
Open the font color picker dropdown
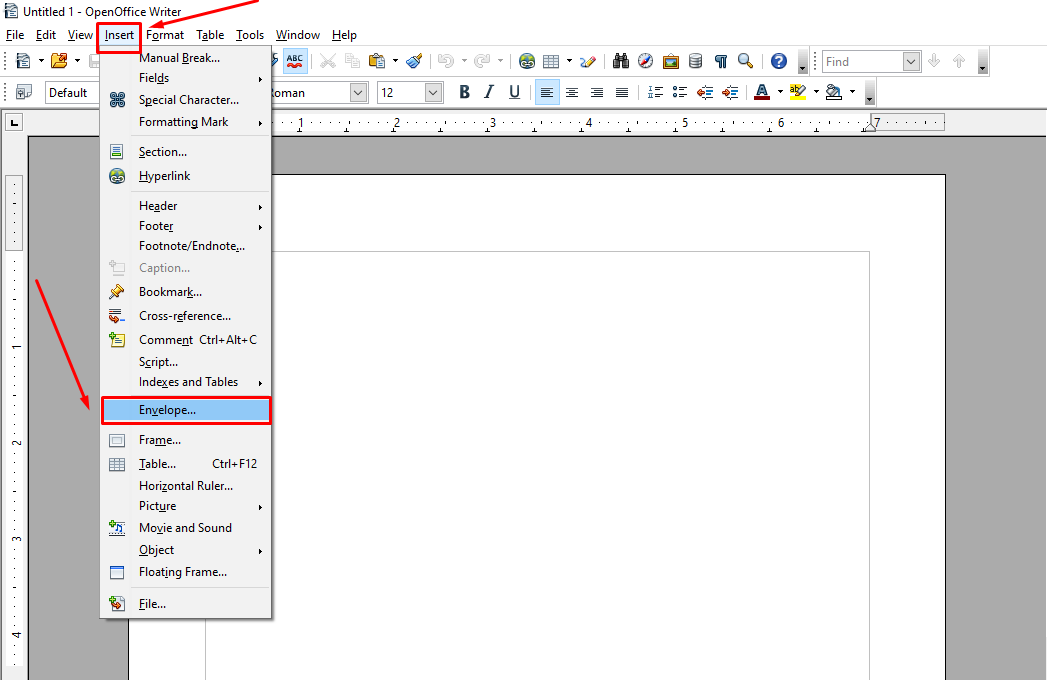click(782, 92)
